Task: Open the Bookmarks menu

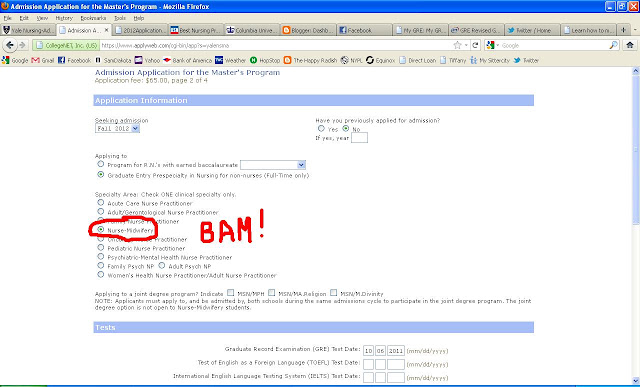Action: [93, 18]
